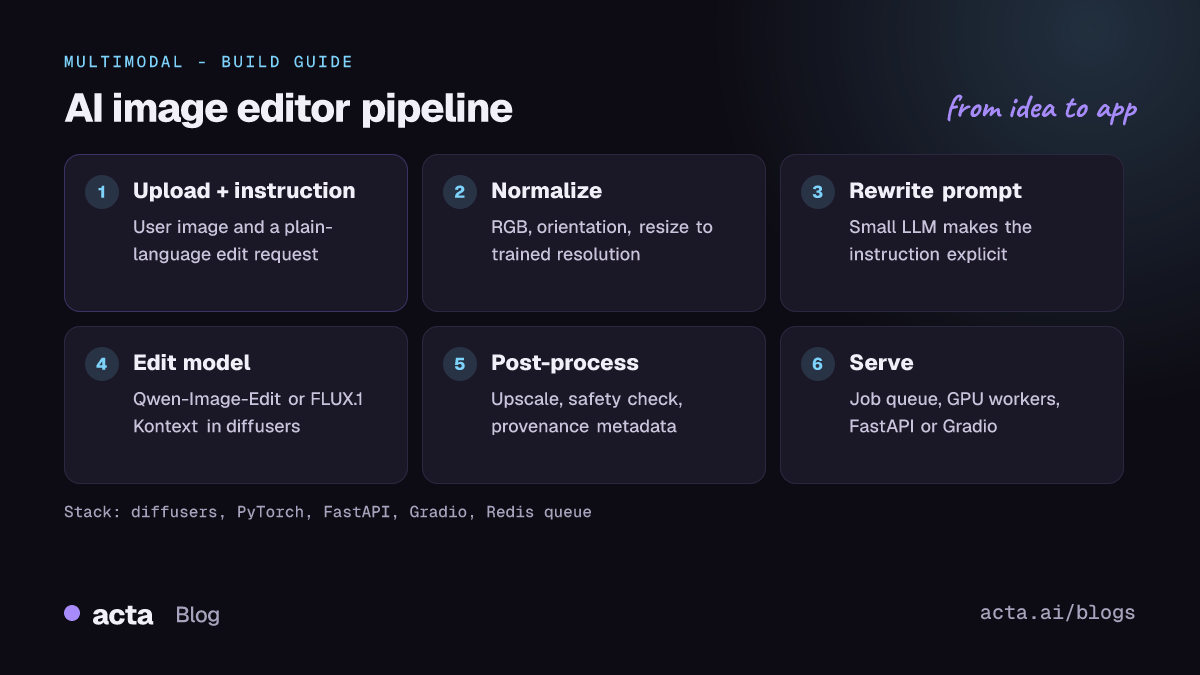The width and height of the screenshot is (1200, 675).
Task: Click 'User image and a plain-language edit request' text
Action: pyautogui.click(x=233, y=241)
